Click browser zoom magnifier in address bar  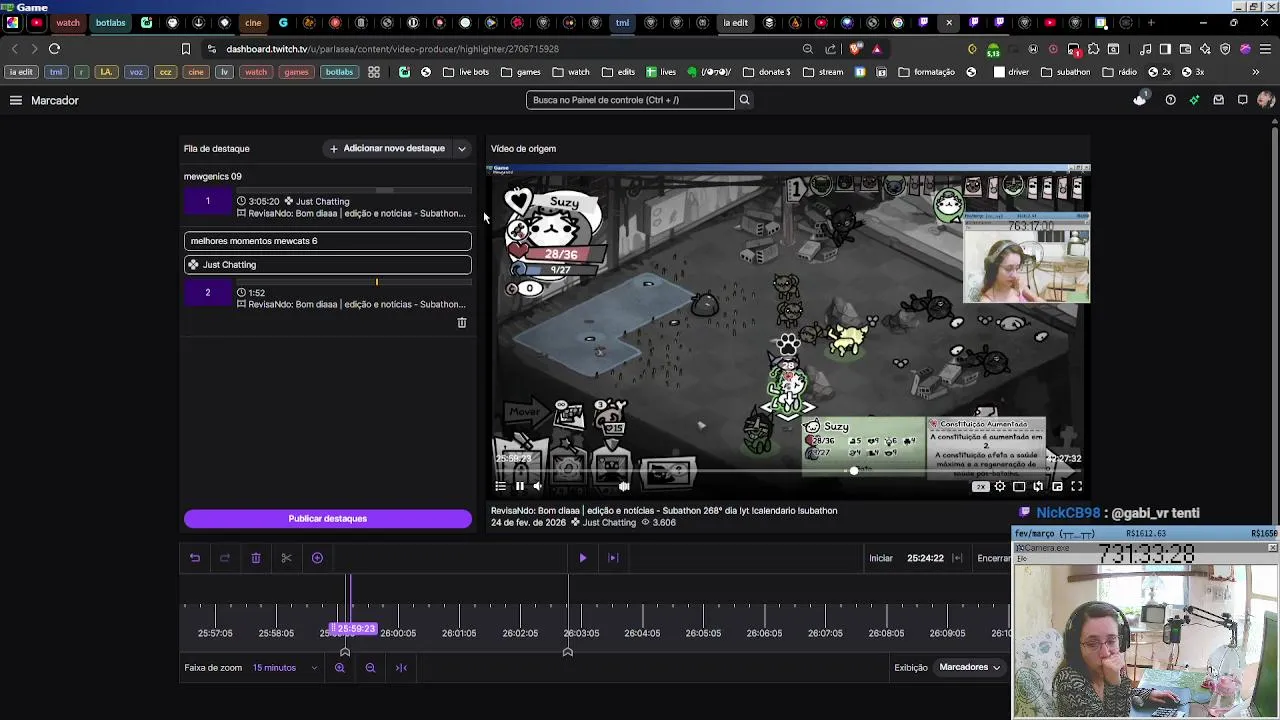pos(807,49)
